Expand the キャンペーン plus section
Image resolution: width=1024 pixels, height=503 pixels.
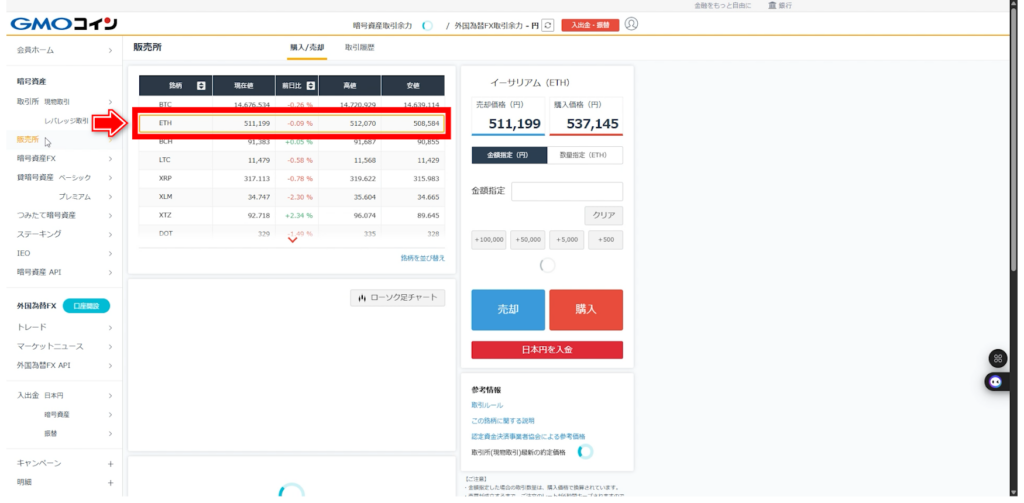pyautogui.click(x=110, y=463)
